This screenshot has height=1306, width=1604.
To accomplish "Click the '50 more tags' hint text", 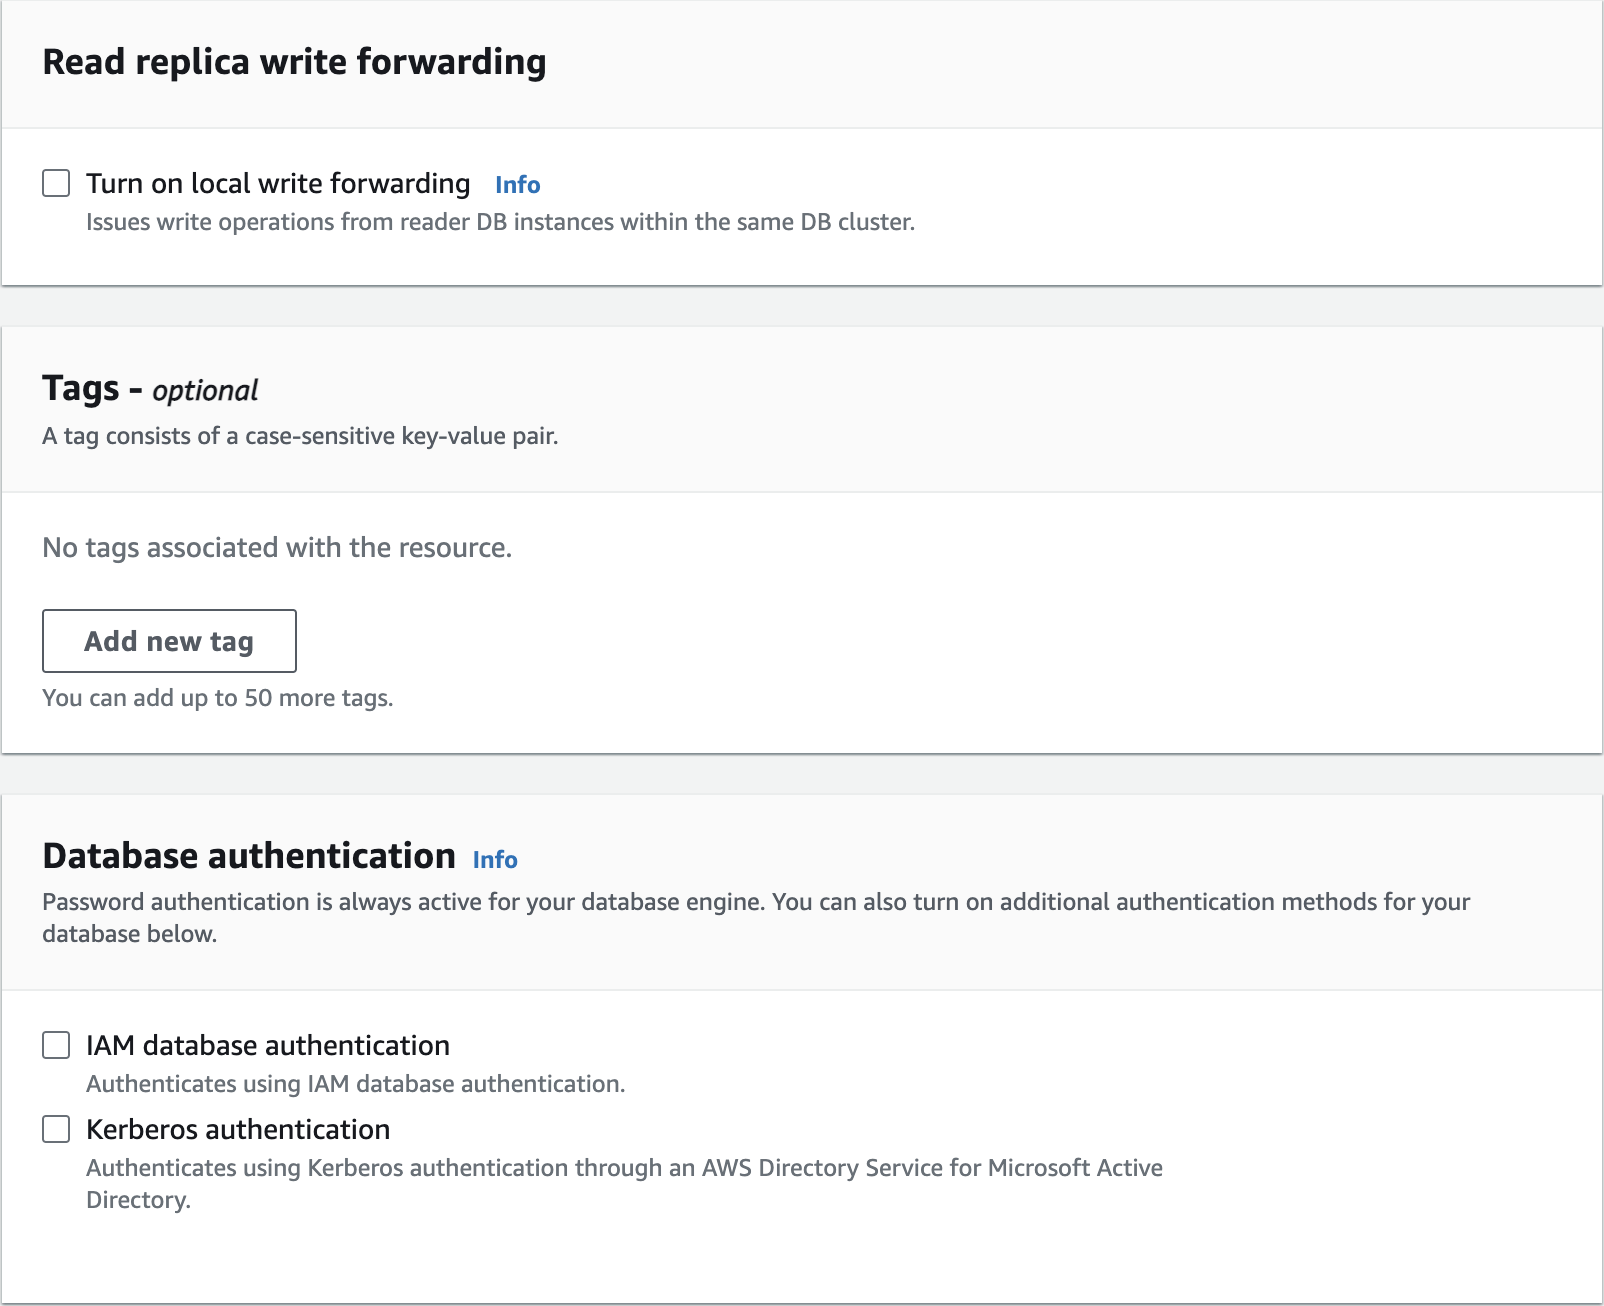I will (217, 698).
